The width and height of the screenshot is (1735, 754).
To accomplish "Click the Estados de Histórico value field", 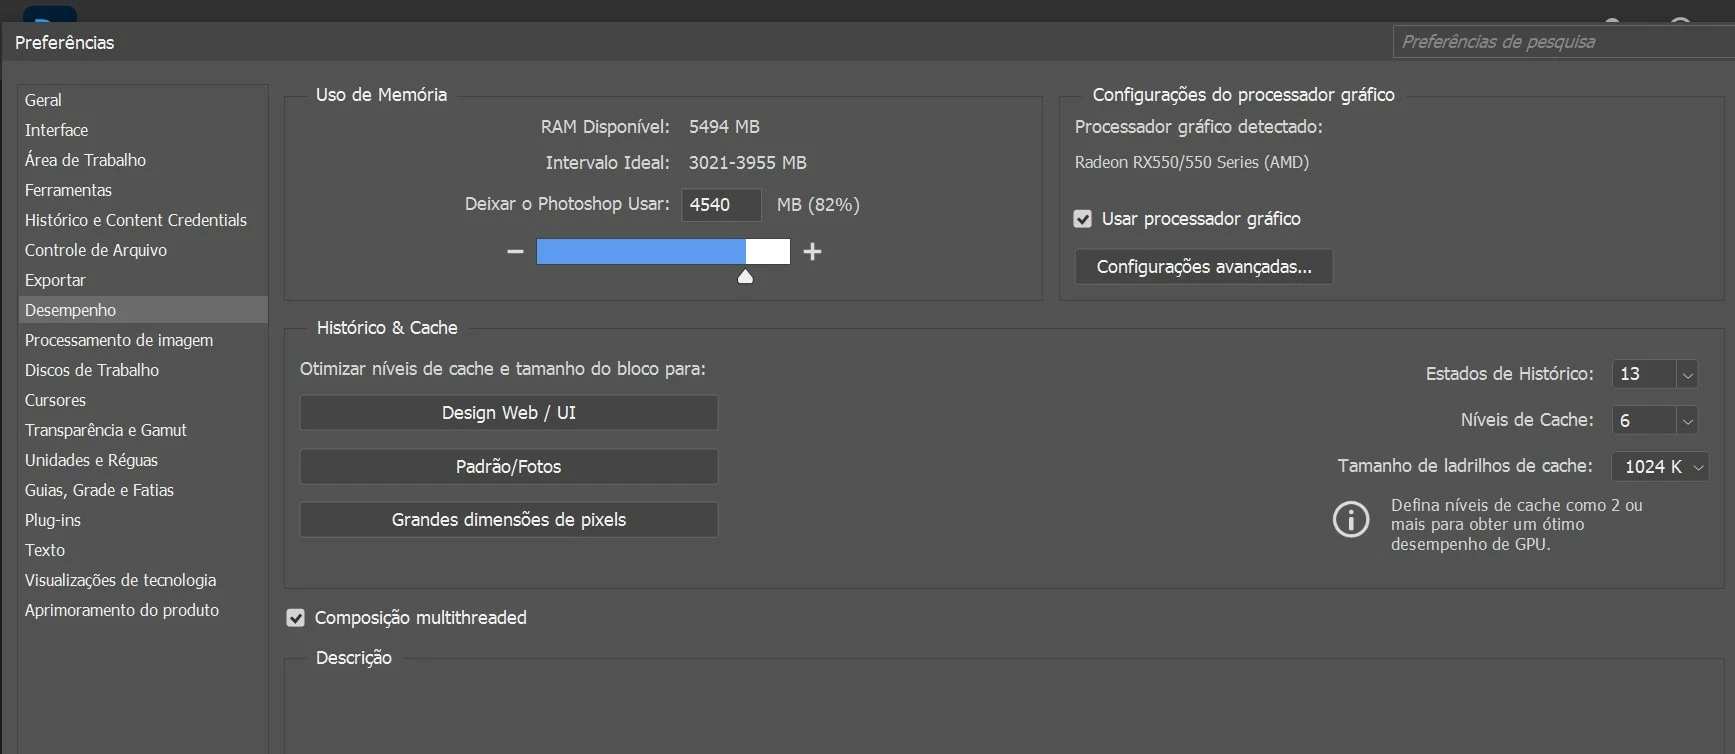I will (x=1644, y=374).
